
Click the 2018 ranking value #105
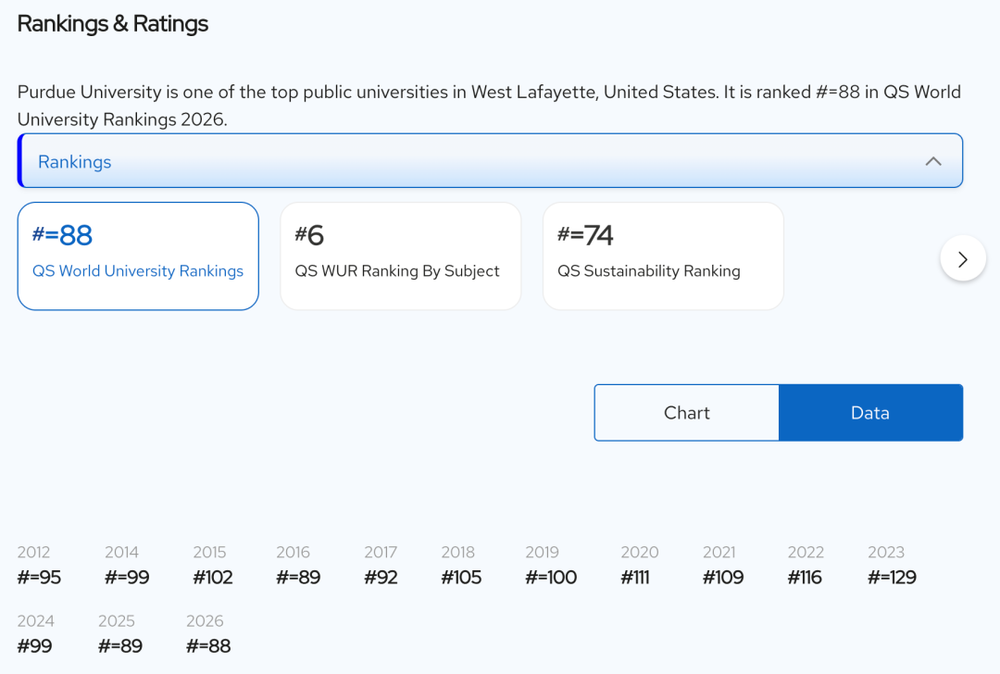tap(461, 577)
